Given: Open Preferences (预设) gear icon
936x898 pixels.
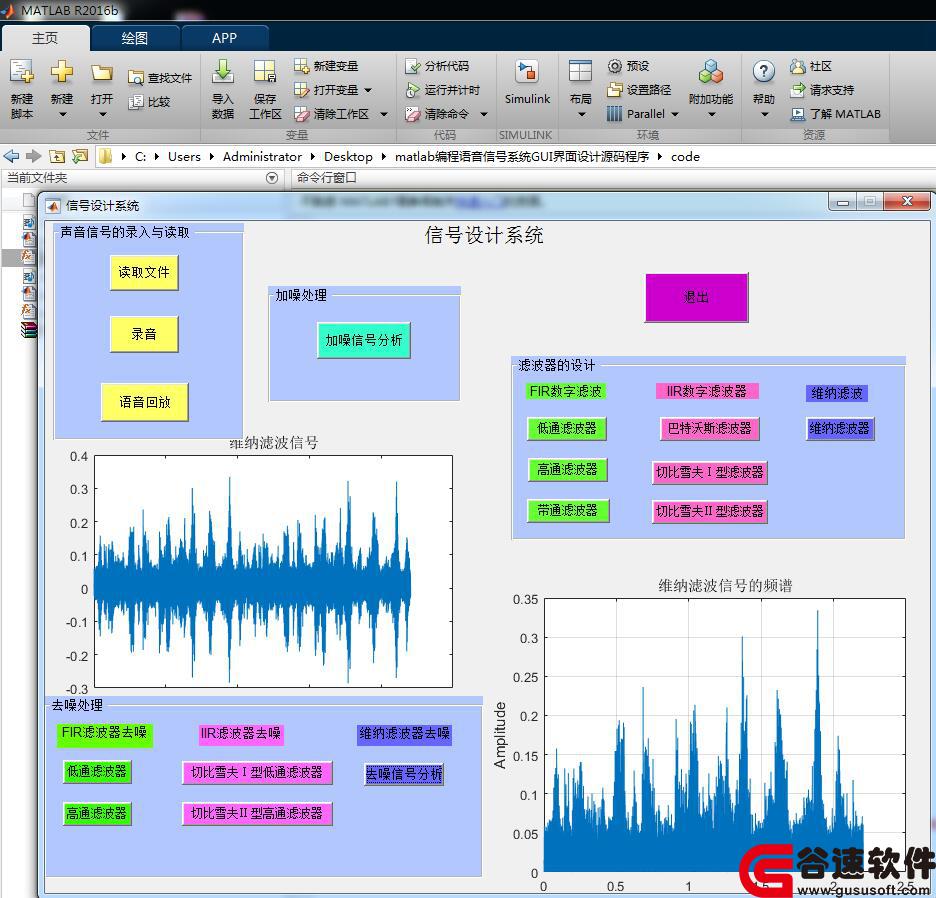Looking at the screenshot, I should coord(615,66).
